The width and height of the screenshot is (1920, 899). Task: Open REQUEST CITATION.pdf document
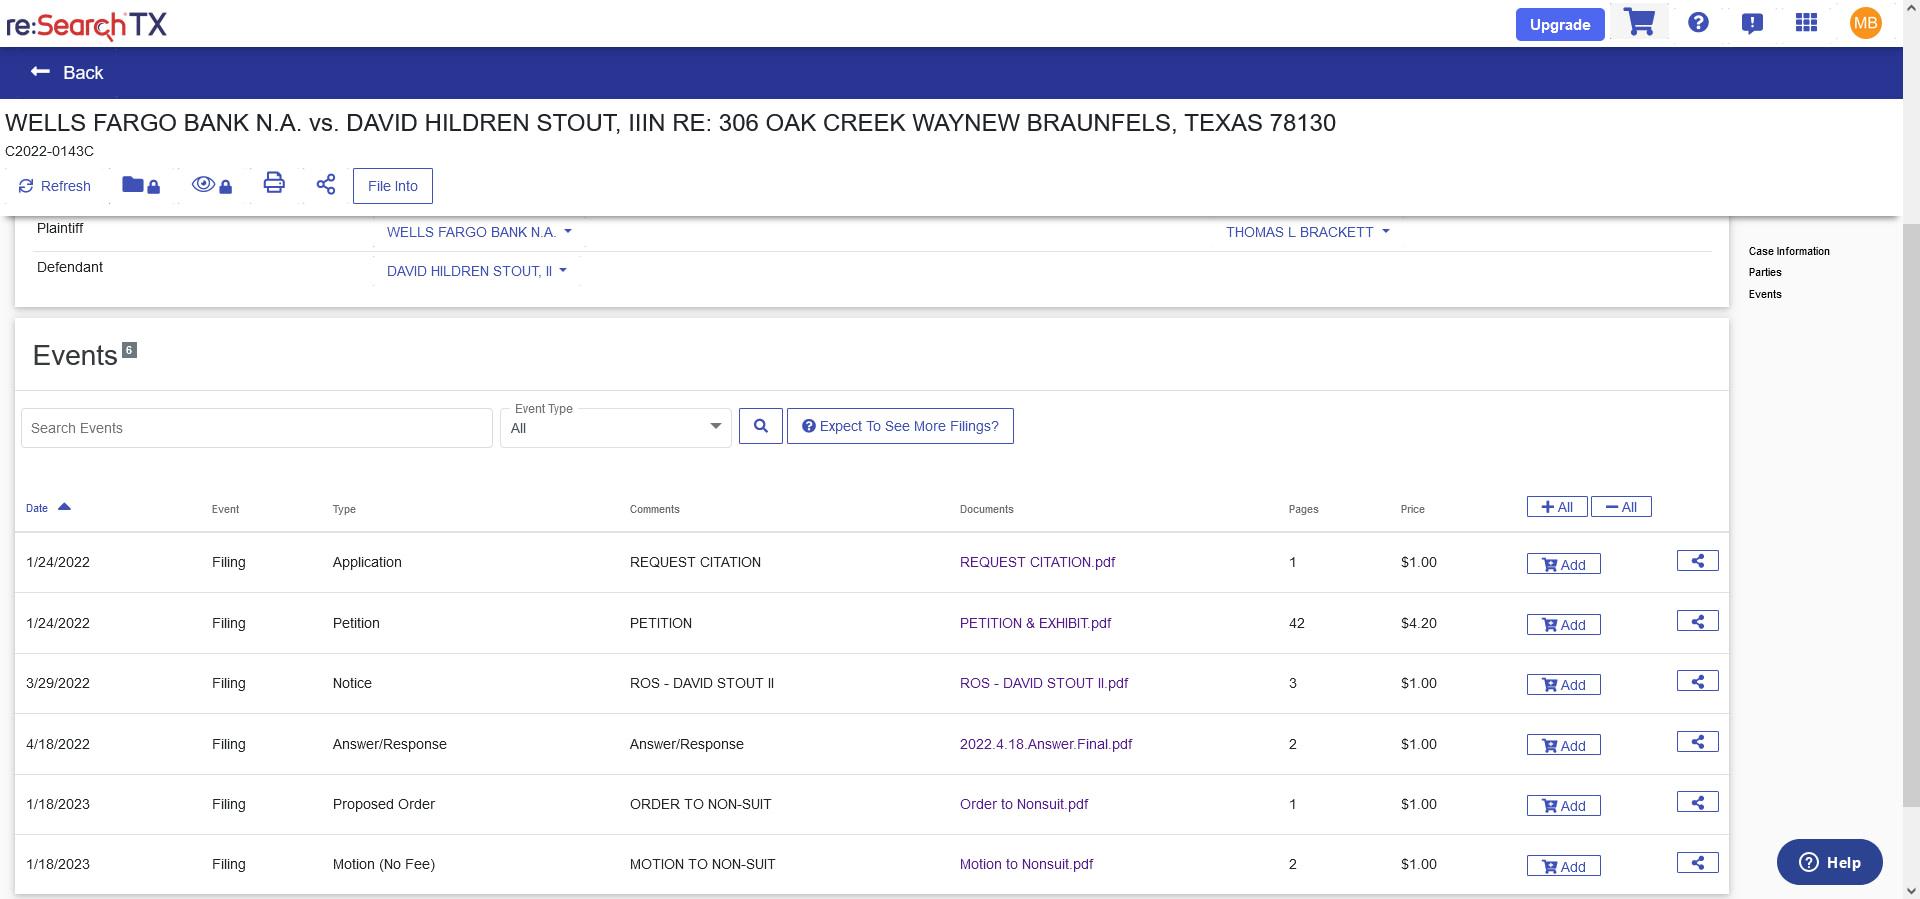[x=1037, y=562]
